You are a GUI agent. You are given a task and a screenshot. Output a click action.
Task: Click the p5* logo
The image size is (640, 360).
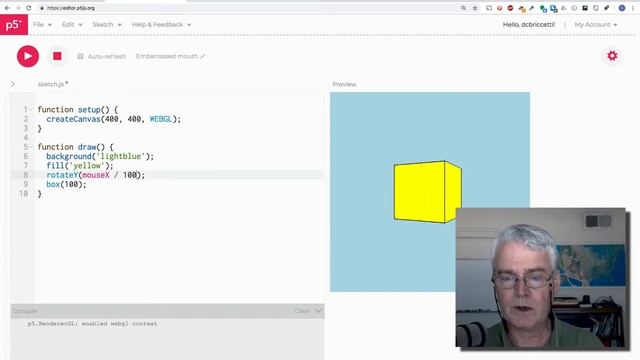14,24
